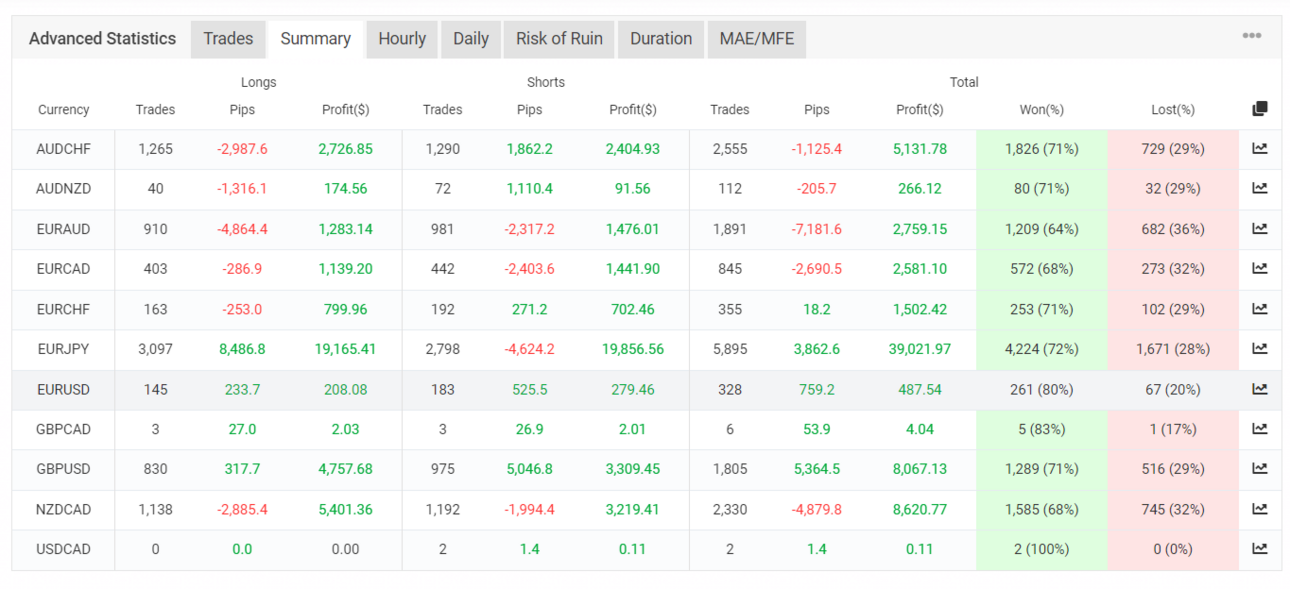Click NZDCAD longs profit 5,401.36
Image resolution: width=1290 pixels, height=589 pixels.
click(345, 509)
